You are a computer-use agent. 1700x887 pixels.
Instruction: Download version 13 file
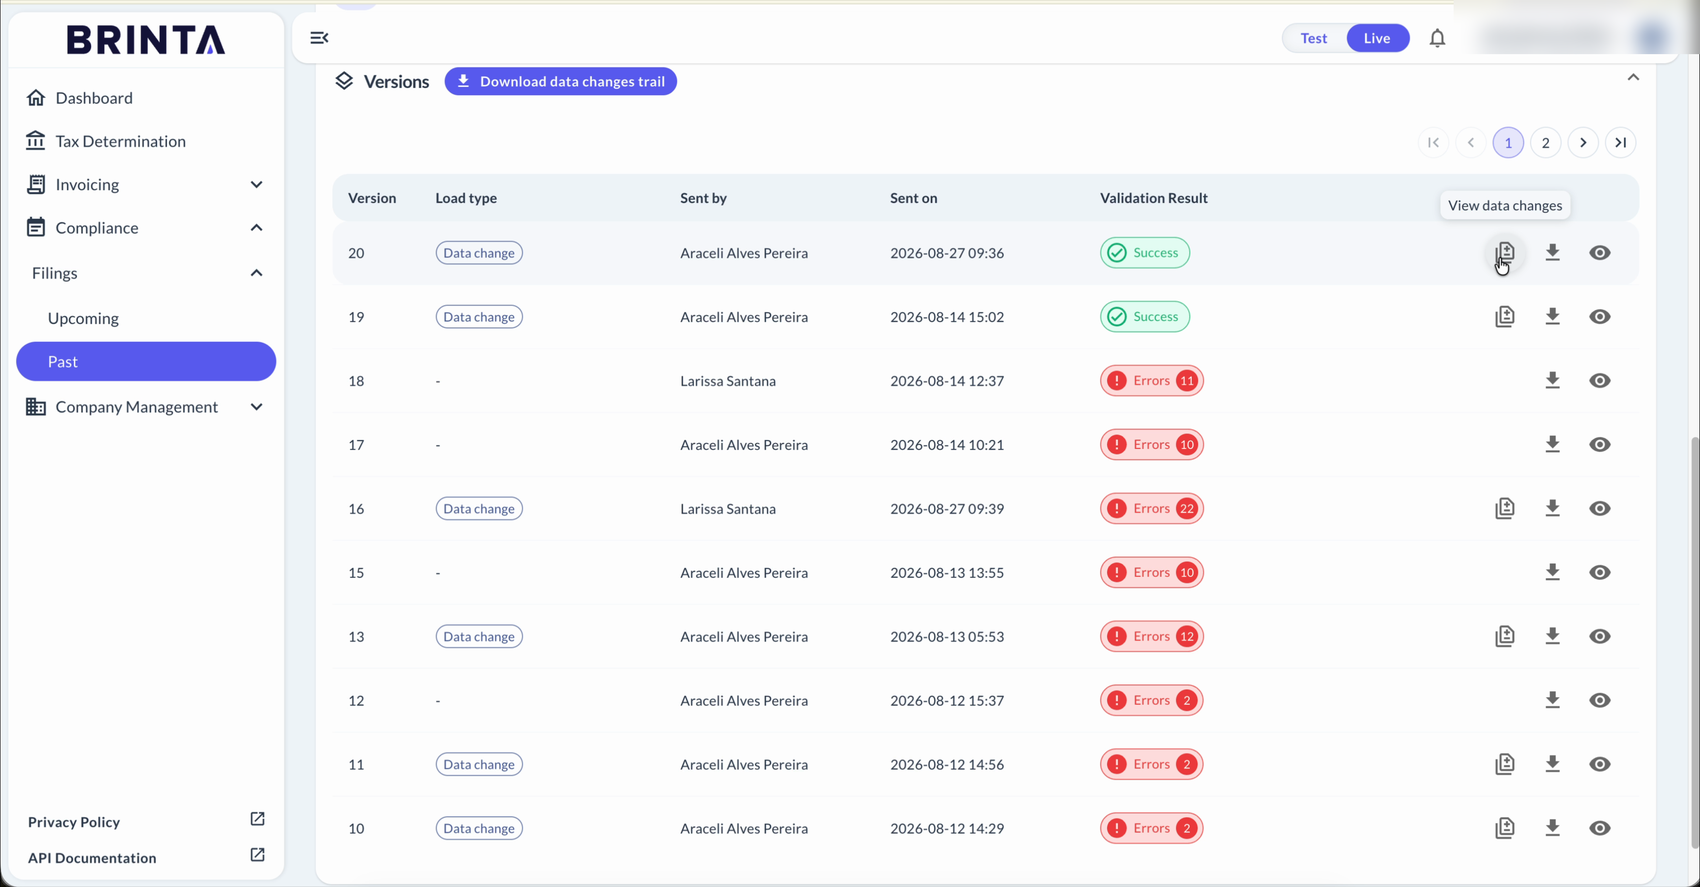1552,637
